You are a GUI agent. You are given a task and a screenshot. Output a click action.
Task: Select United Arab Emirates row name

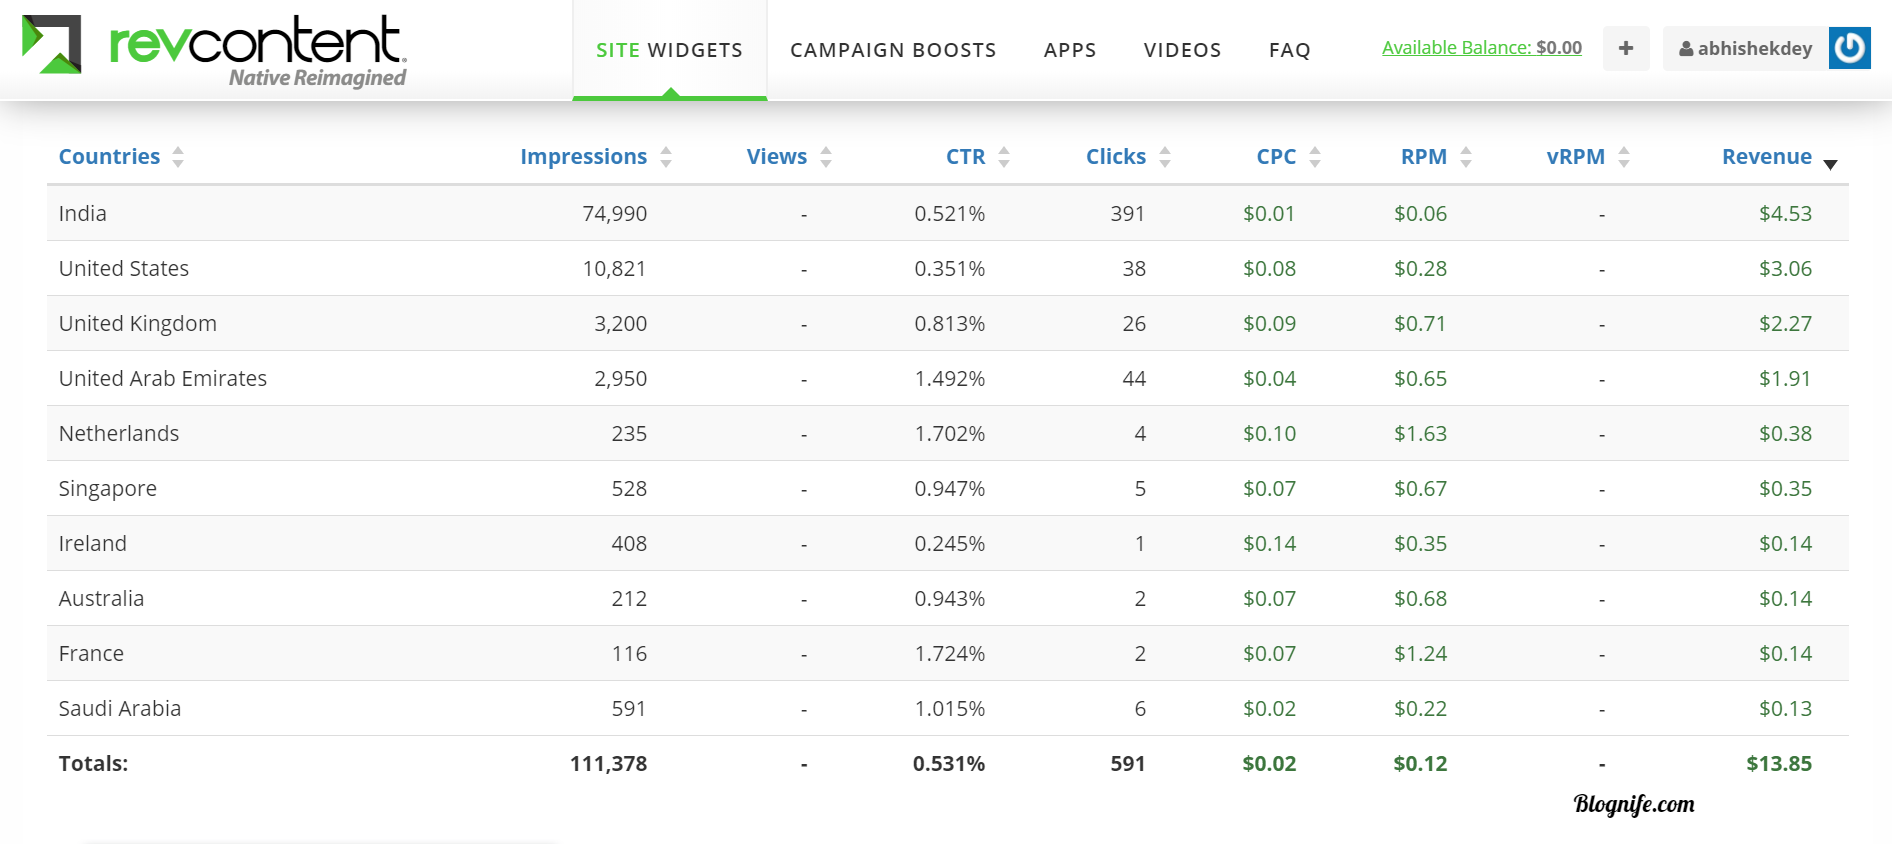[x=163, y=378]
